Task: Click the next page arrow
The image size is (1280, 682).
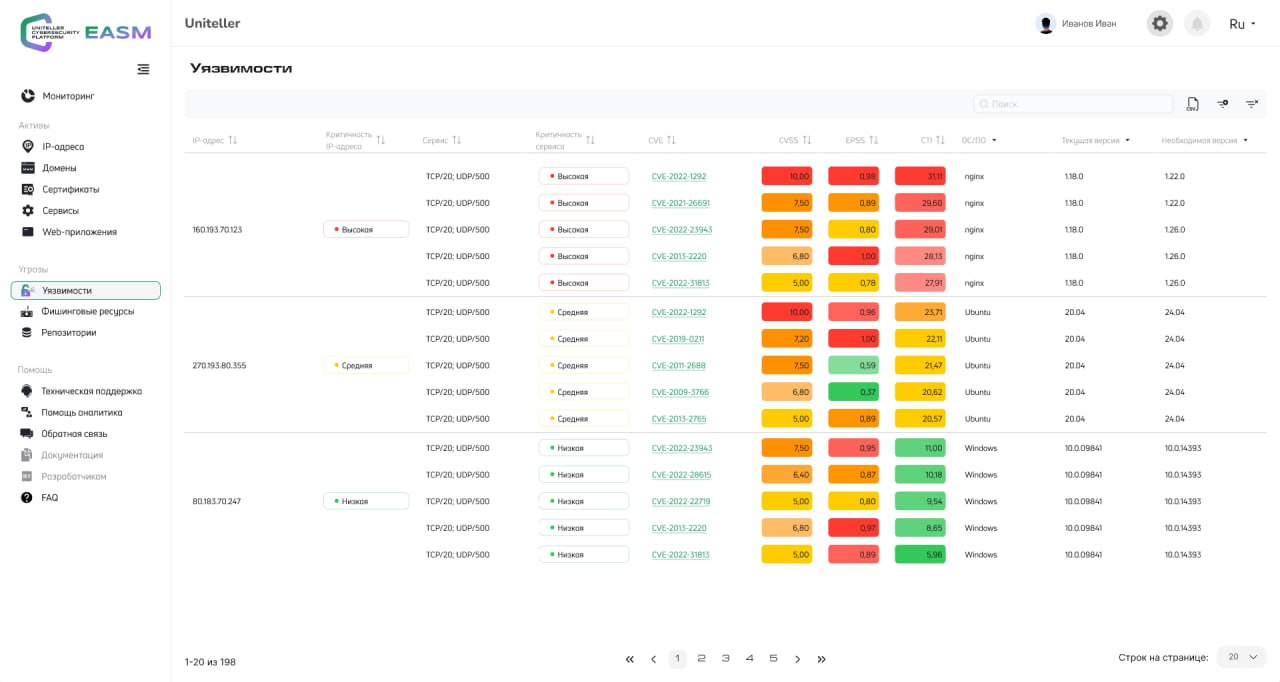Action: [797, 659]
